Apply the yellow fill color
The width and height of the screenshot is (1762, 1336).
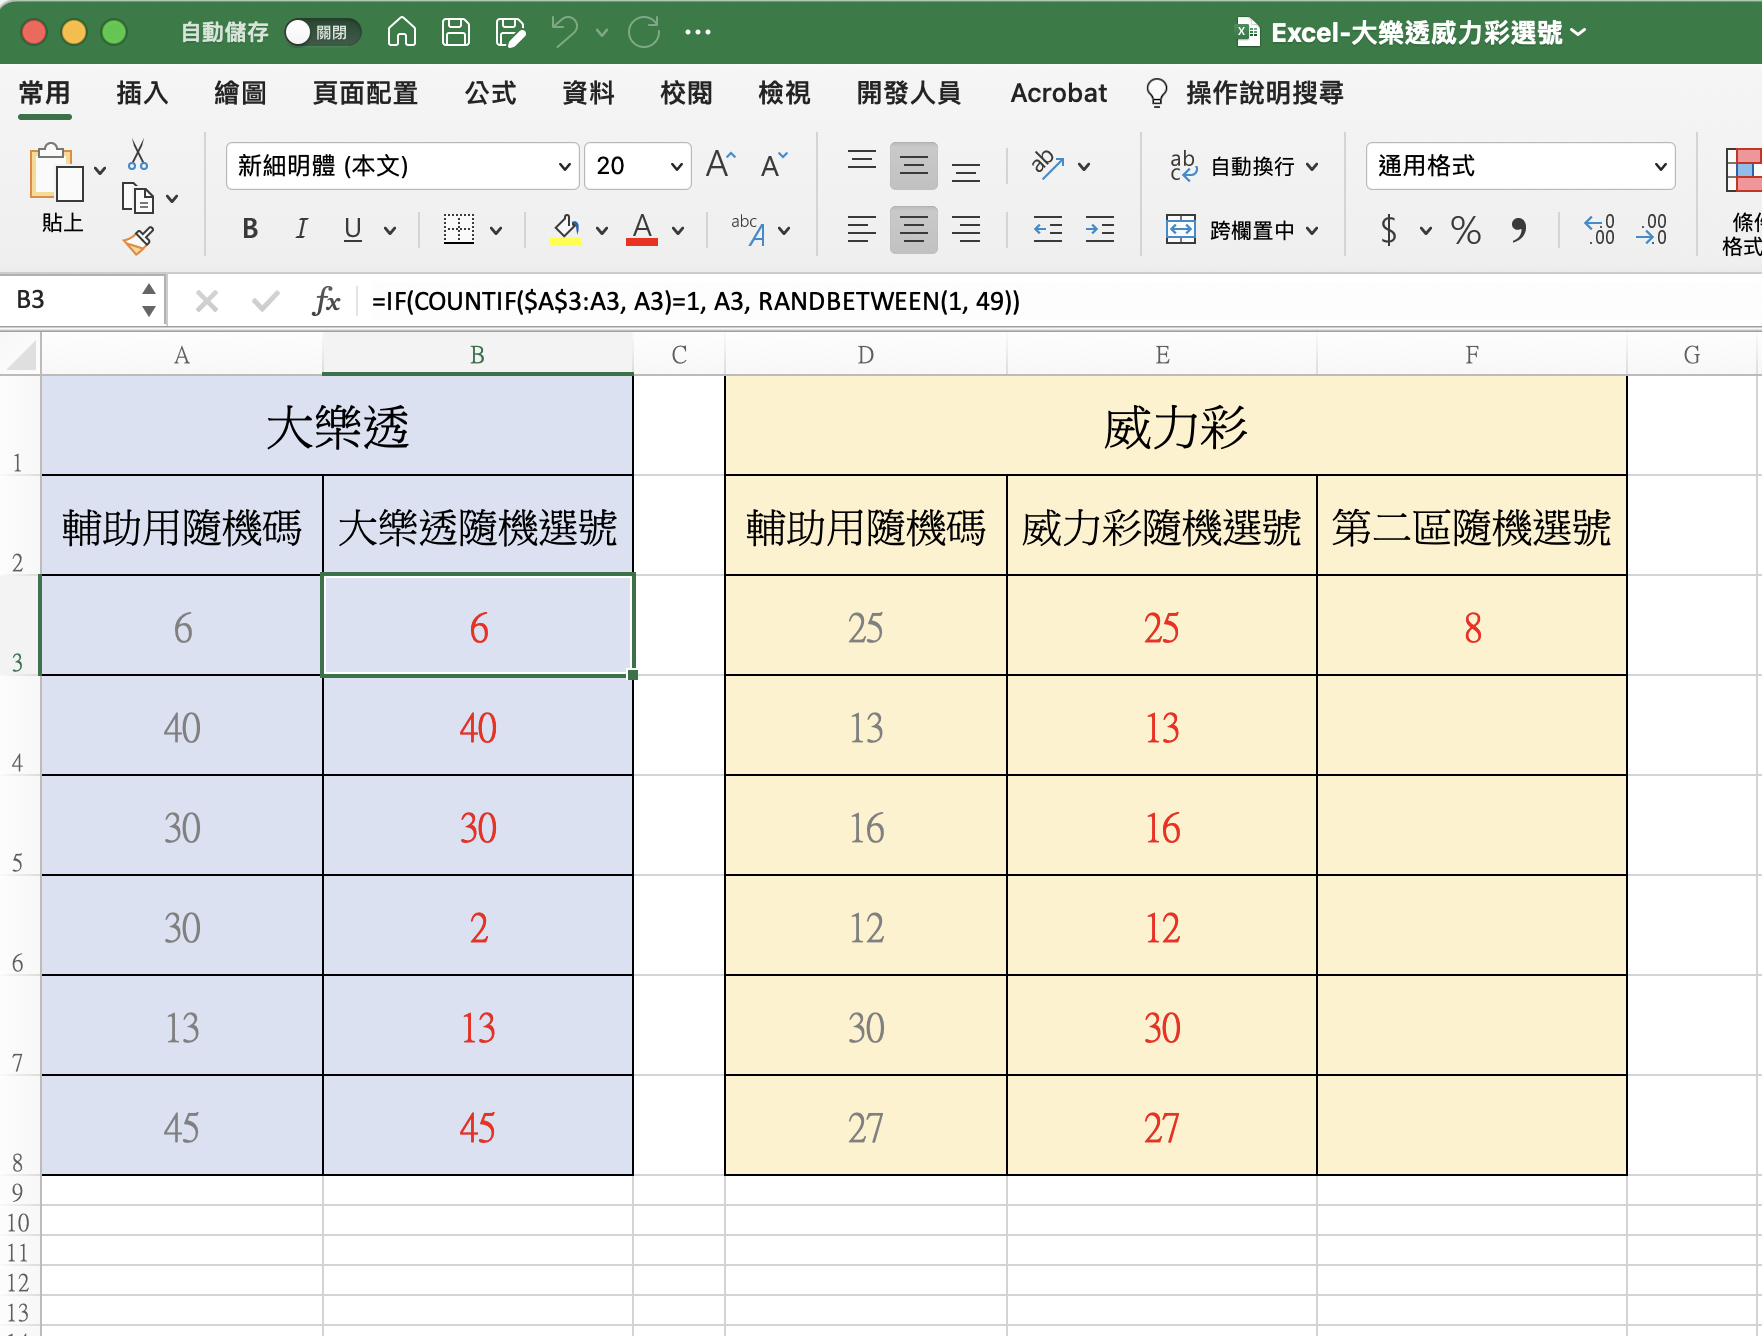pos(566,229)
